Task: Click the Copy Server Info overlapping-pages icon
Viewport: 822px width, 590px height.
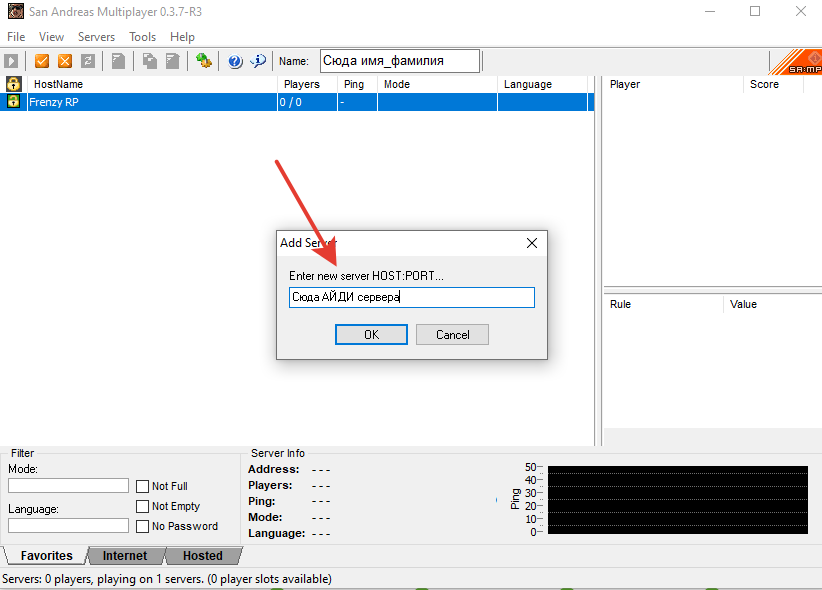Action: [x=150, y=61]
